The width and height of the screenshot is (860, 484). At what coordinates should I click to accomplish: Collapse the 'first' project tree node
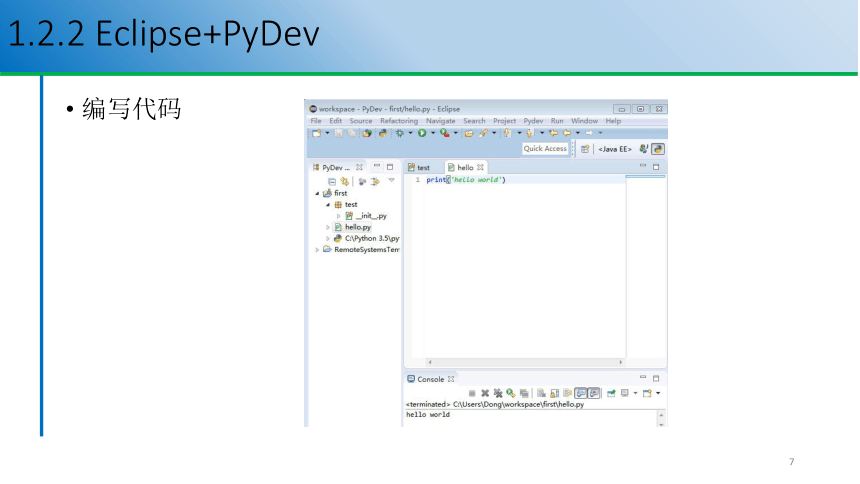pos(317,193)
